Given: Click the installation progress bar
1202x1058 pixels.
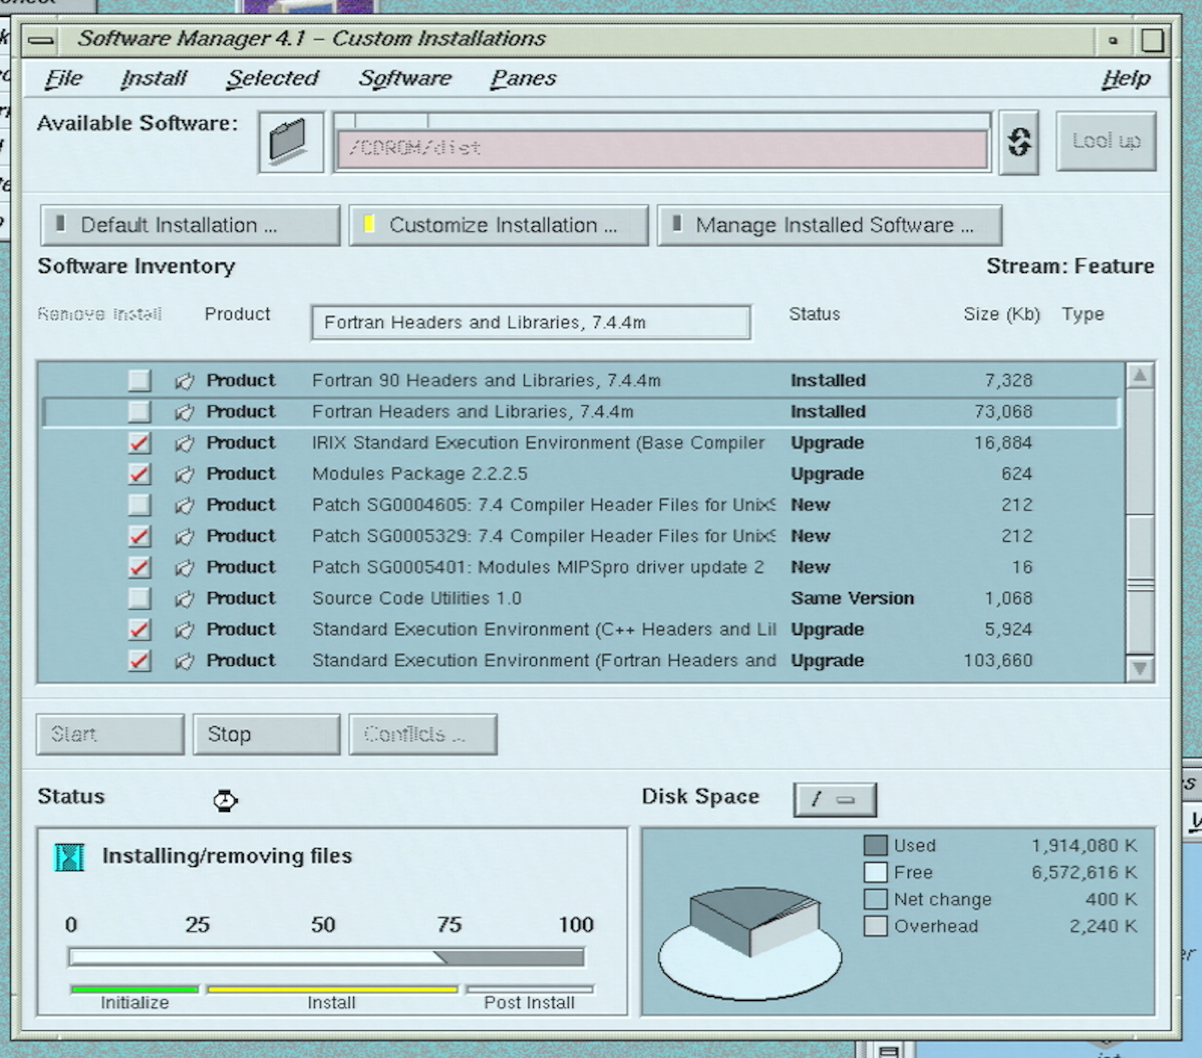Looking at the screenshot, I should (x=325, y=957).
